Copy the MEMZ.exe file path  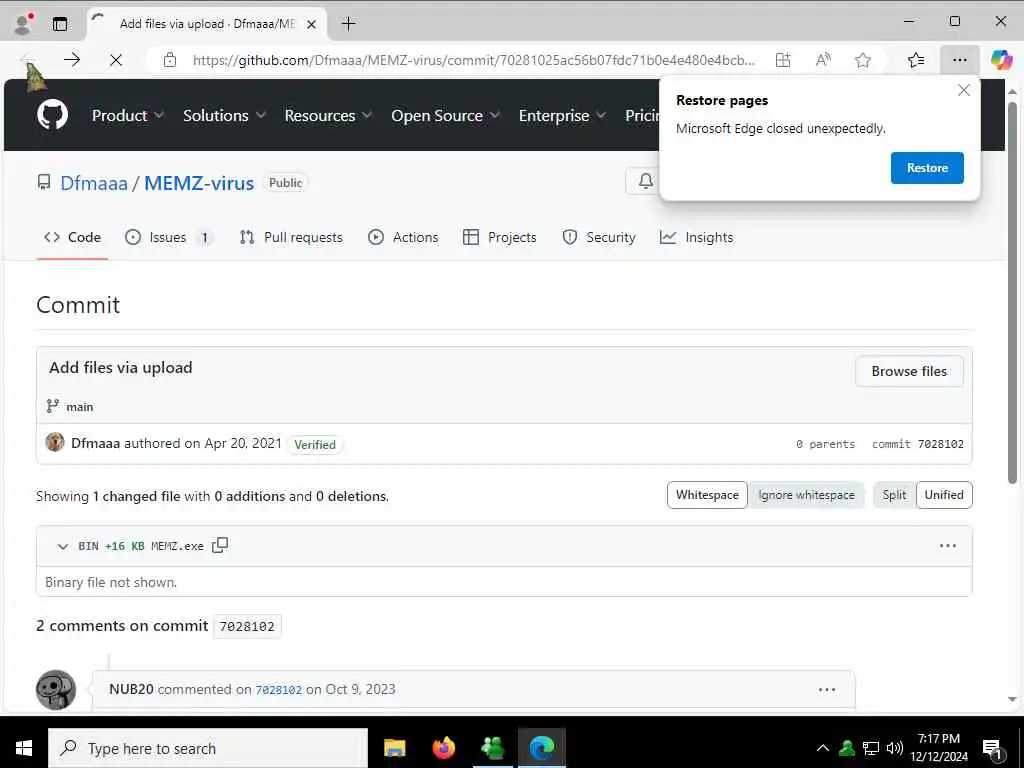coord(220,545)
